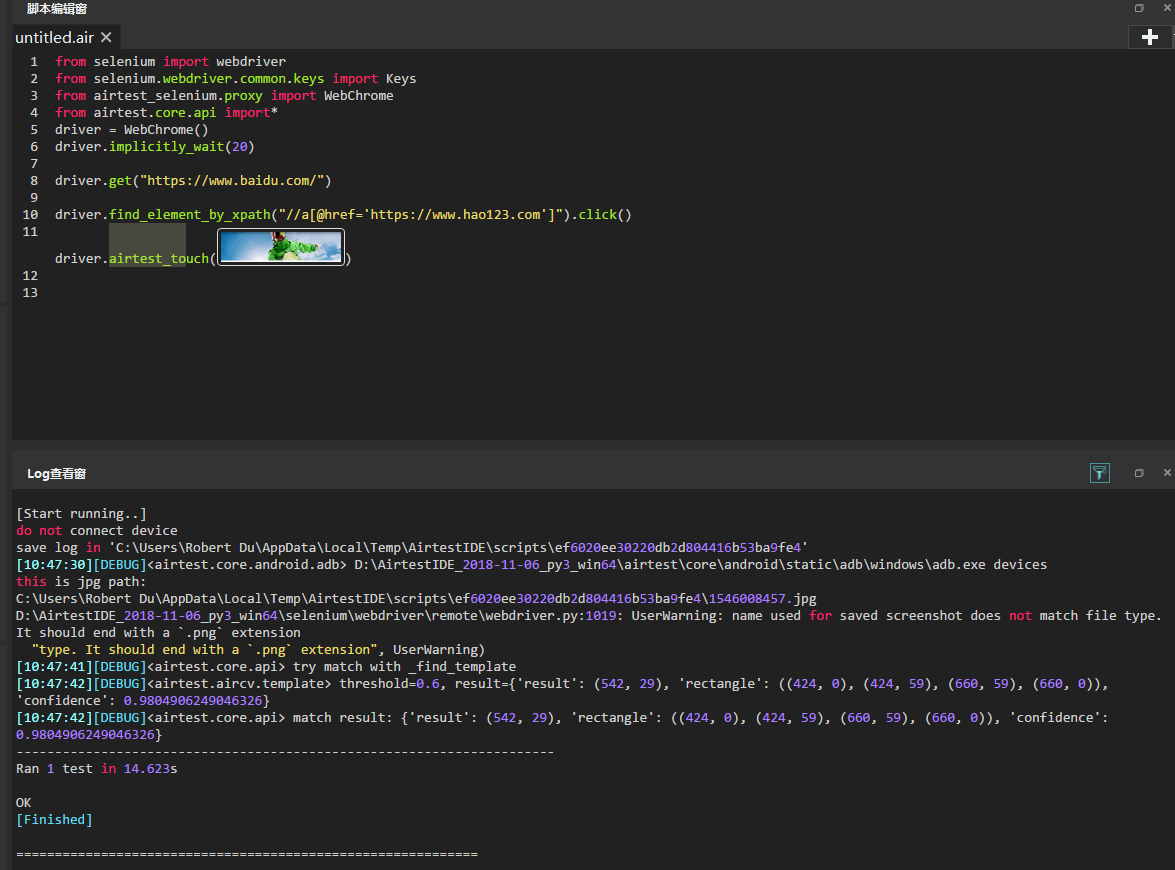Click line 1 selenium webdriver import
Screen dimensions: 1175x870
click(170, 61)
